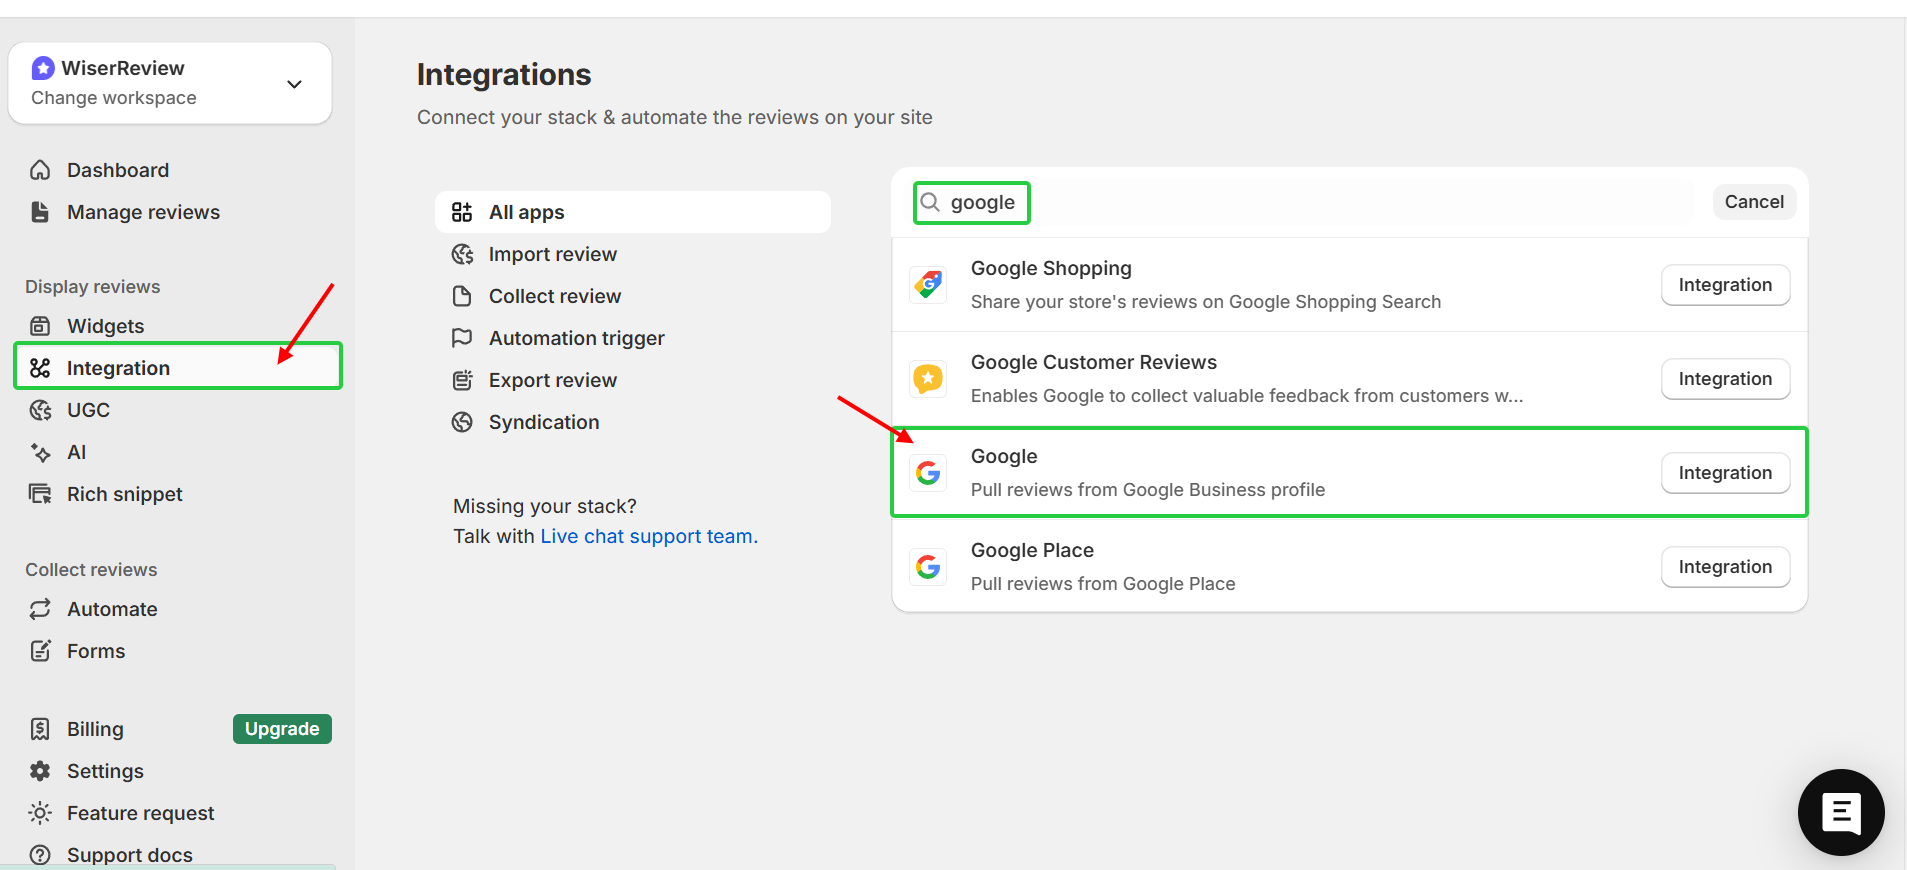Open the Collect review category
The height and width of the screenshot is (870, 1907).
554,296
